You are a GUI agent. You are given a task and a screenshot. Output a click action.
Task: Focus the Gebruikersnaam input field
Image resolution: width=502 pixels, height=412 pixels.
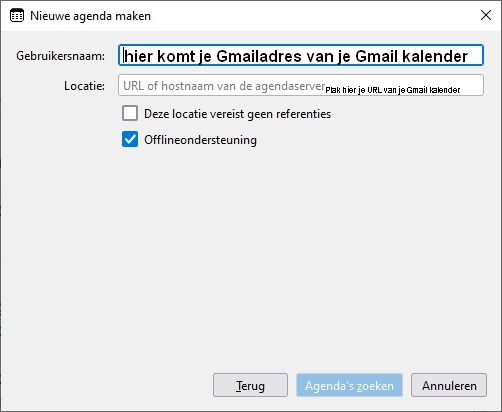point(301,55)
